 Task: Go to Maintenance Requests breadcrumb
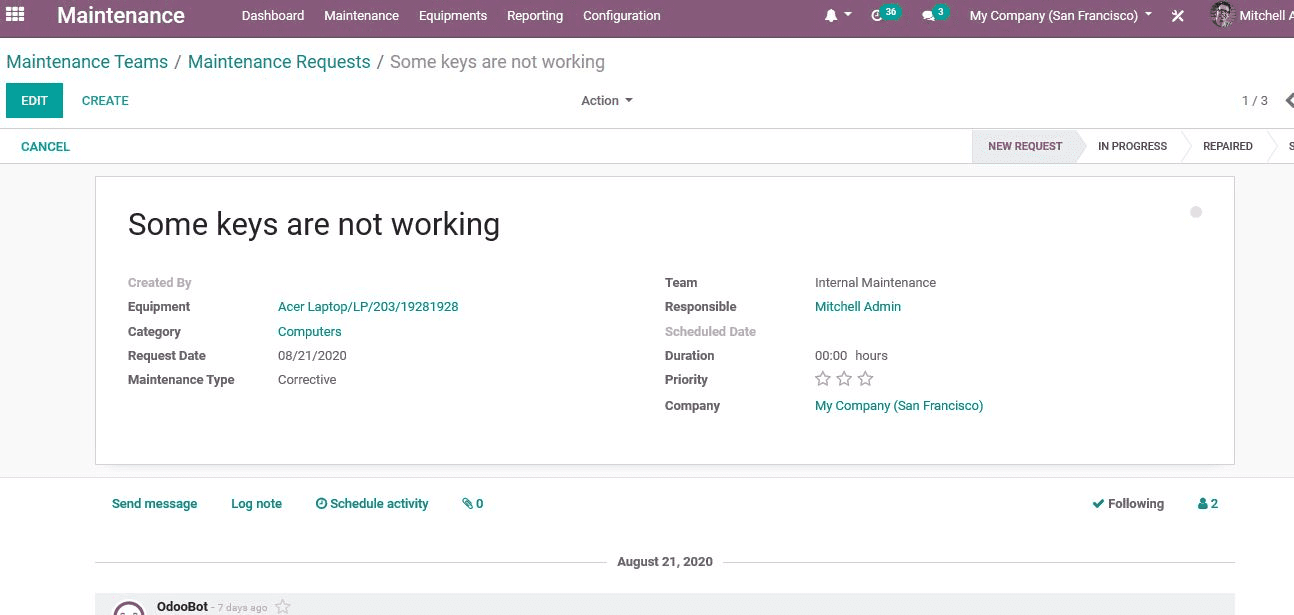[279, 62]
